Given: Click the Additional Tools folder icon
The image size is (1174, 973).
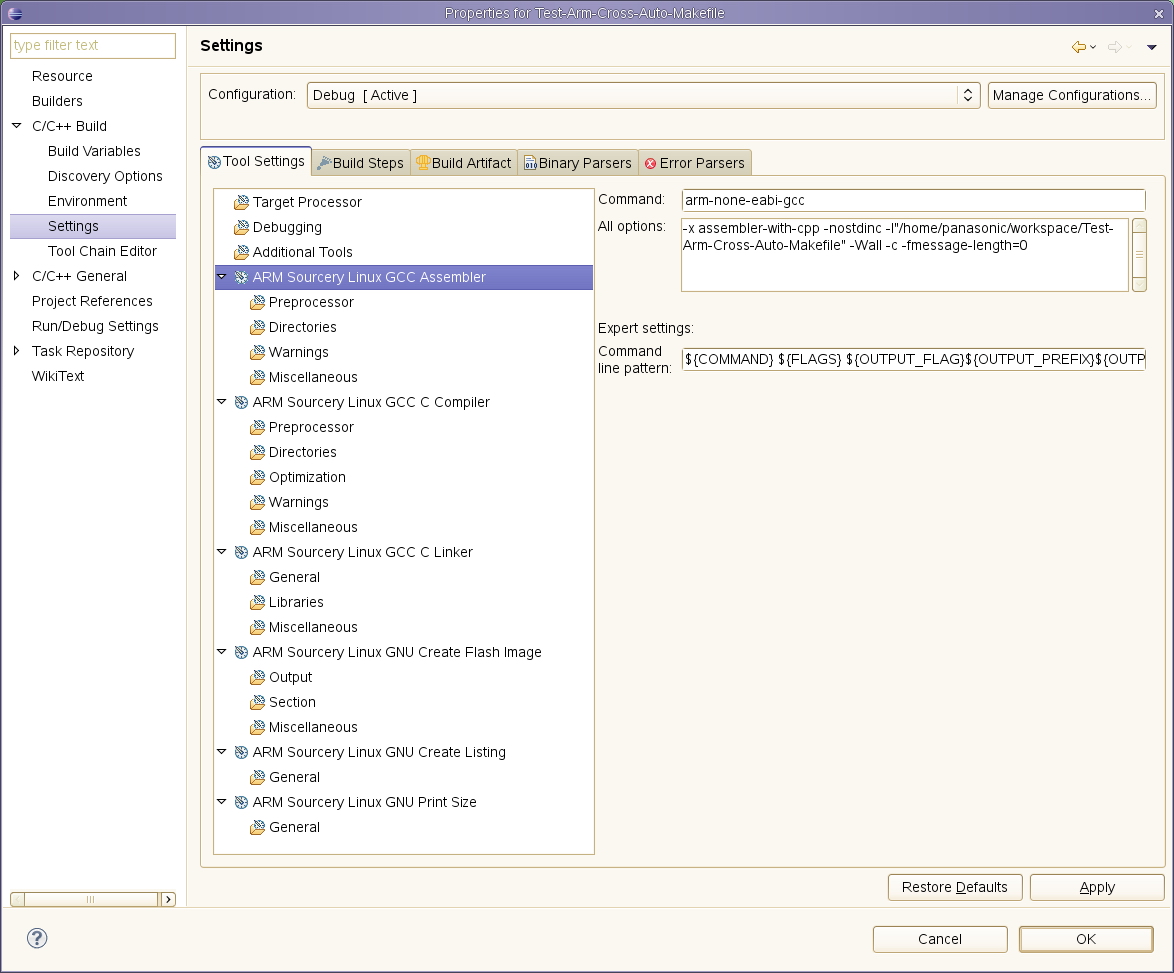Looking at the screenshot, I should (x=241, y=252).
